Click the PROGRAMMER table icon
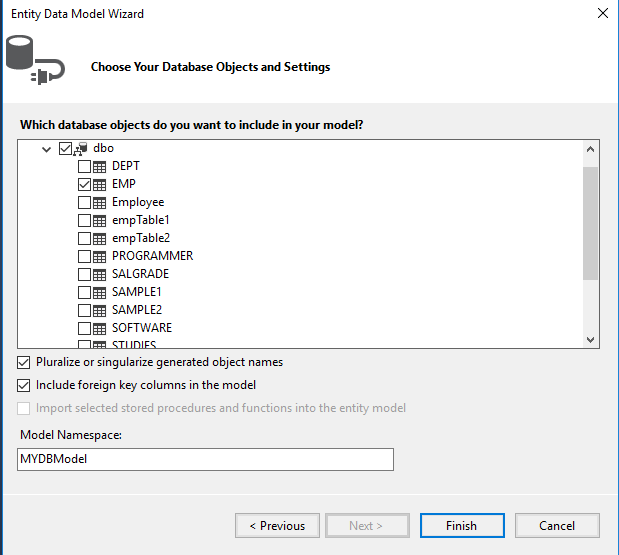The height and width of the screenshot is (555, 619). pyautogui.click(x=100, y=257)
